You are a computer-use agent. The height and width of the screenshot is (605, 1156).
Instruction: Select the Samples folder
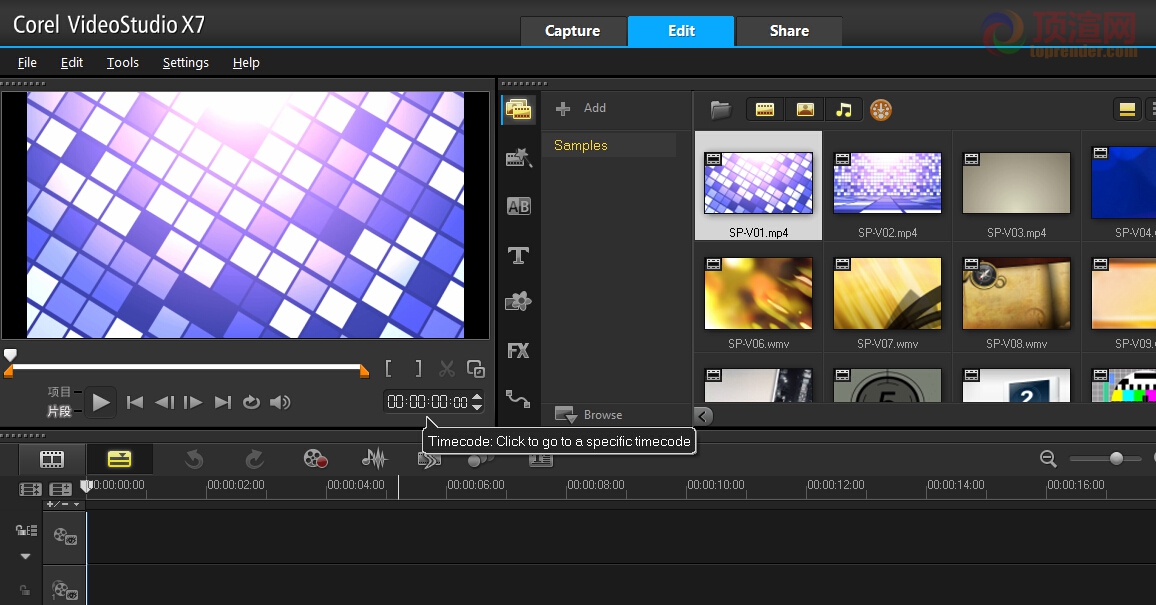tap(609, 145)
